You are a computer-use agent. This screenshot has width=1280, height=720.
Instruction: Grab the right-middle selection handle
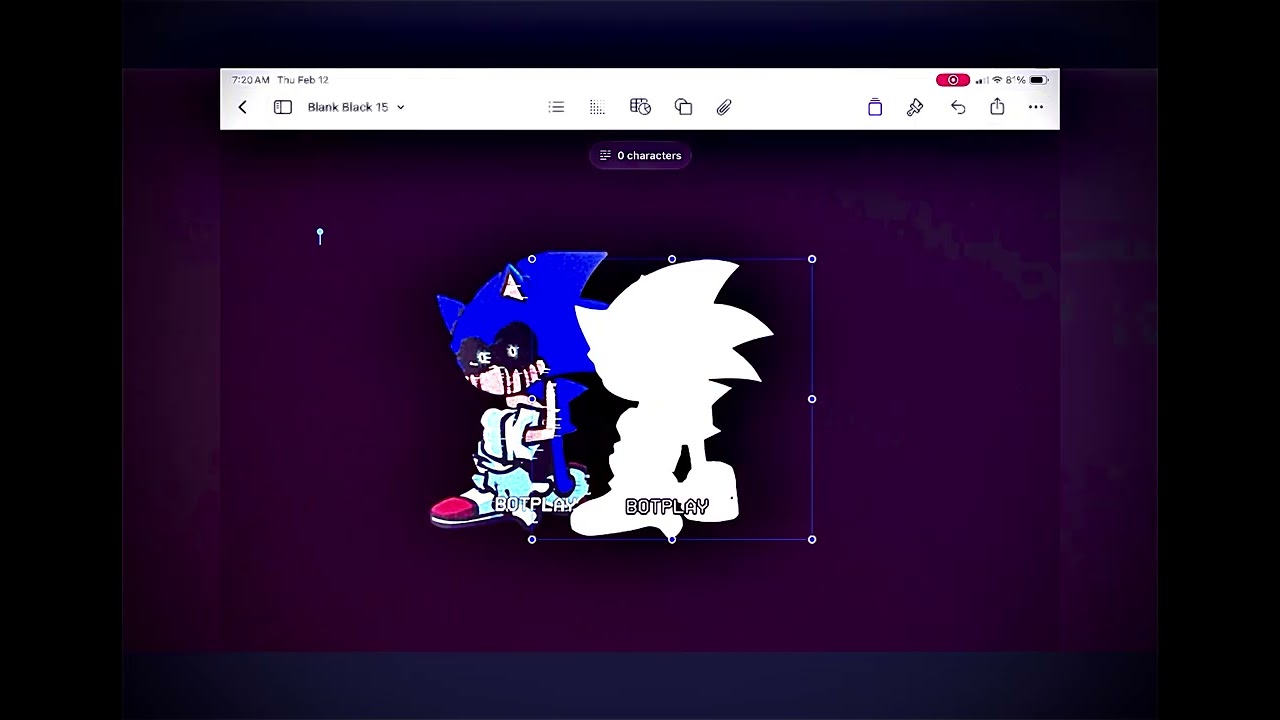point(812,399)
